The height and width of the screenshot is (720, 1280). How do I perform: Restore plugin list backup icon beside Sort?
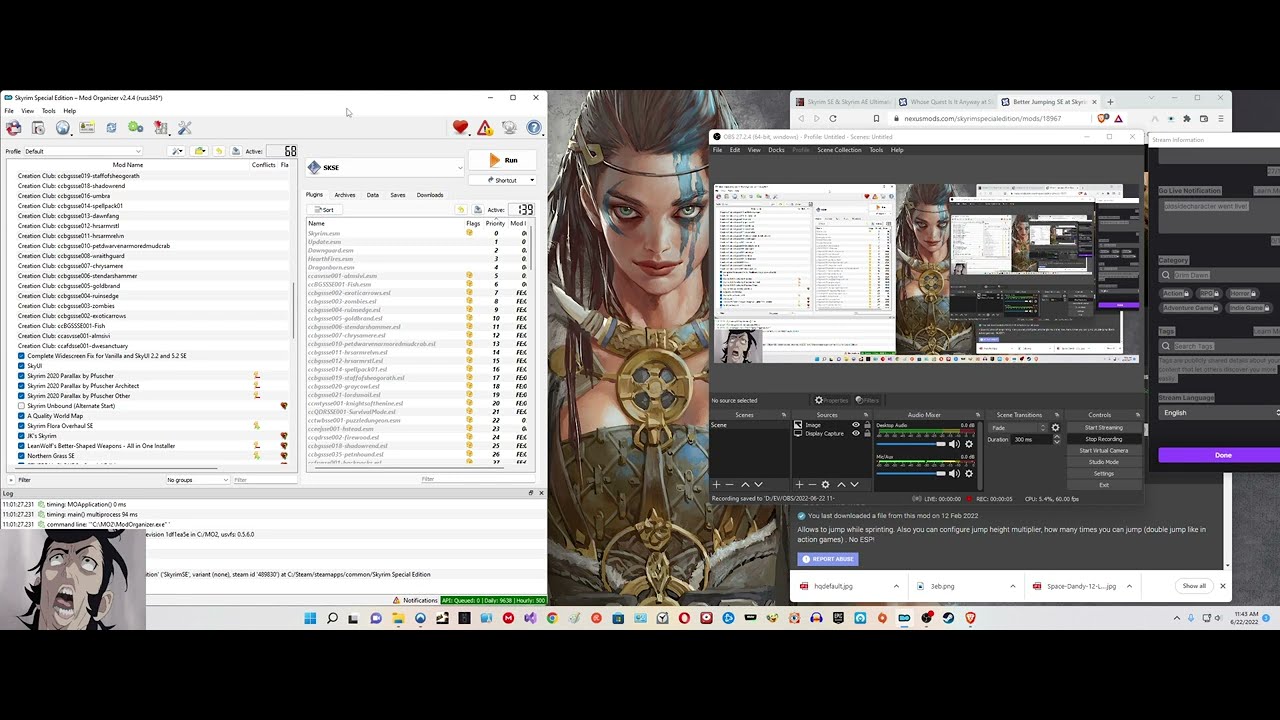tap(461, 210)
